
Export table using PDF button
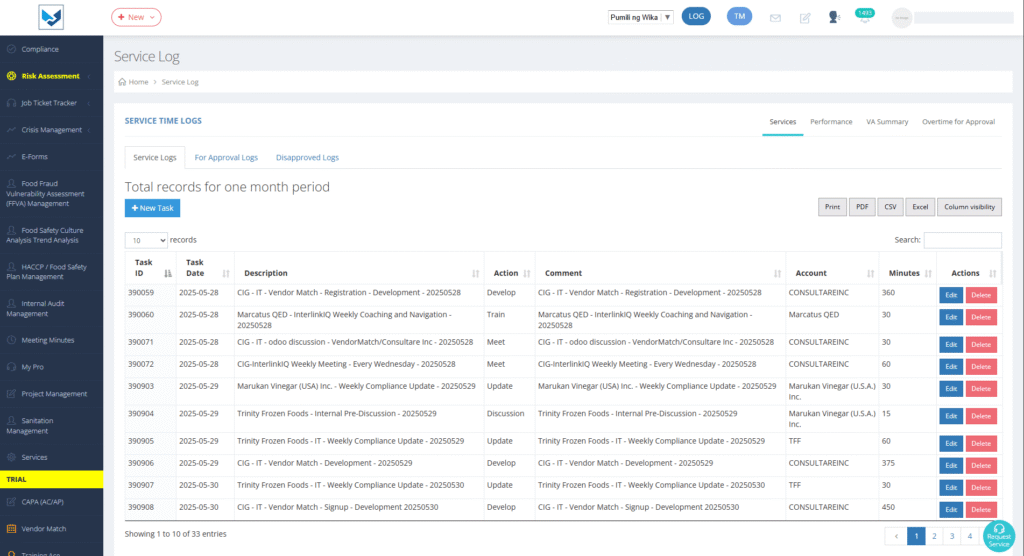(x=862, y=207)
